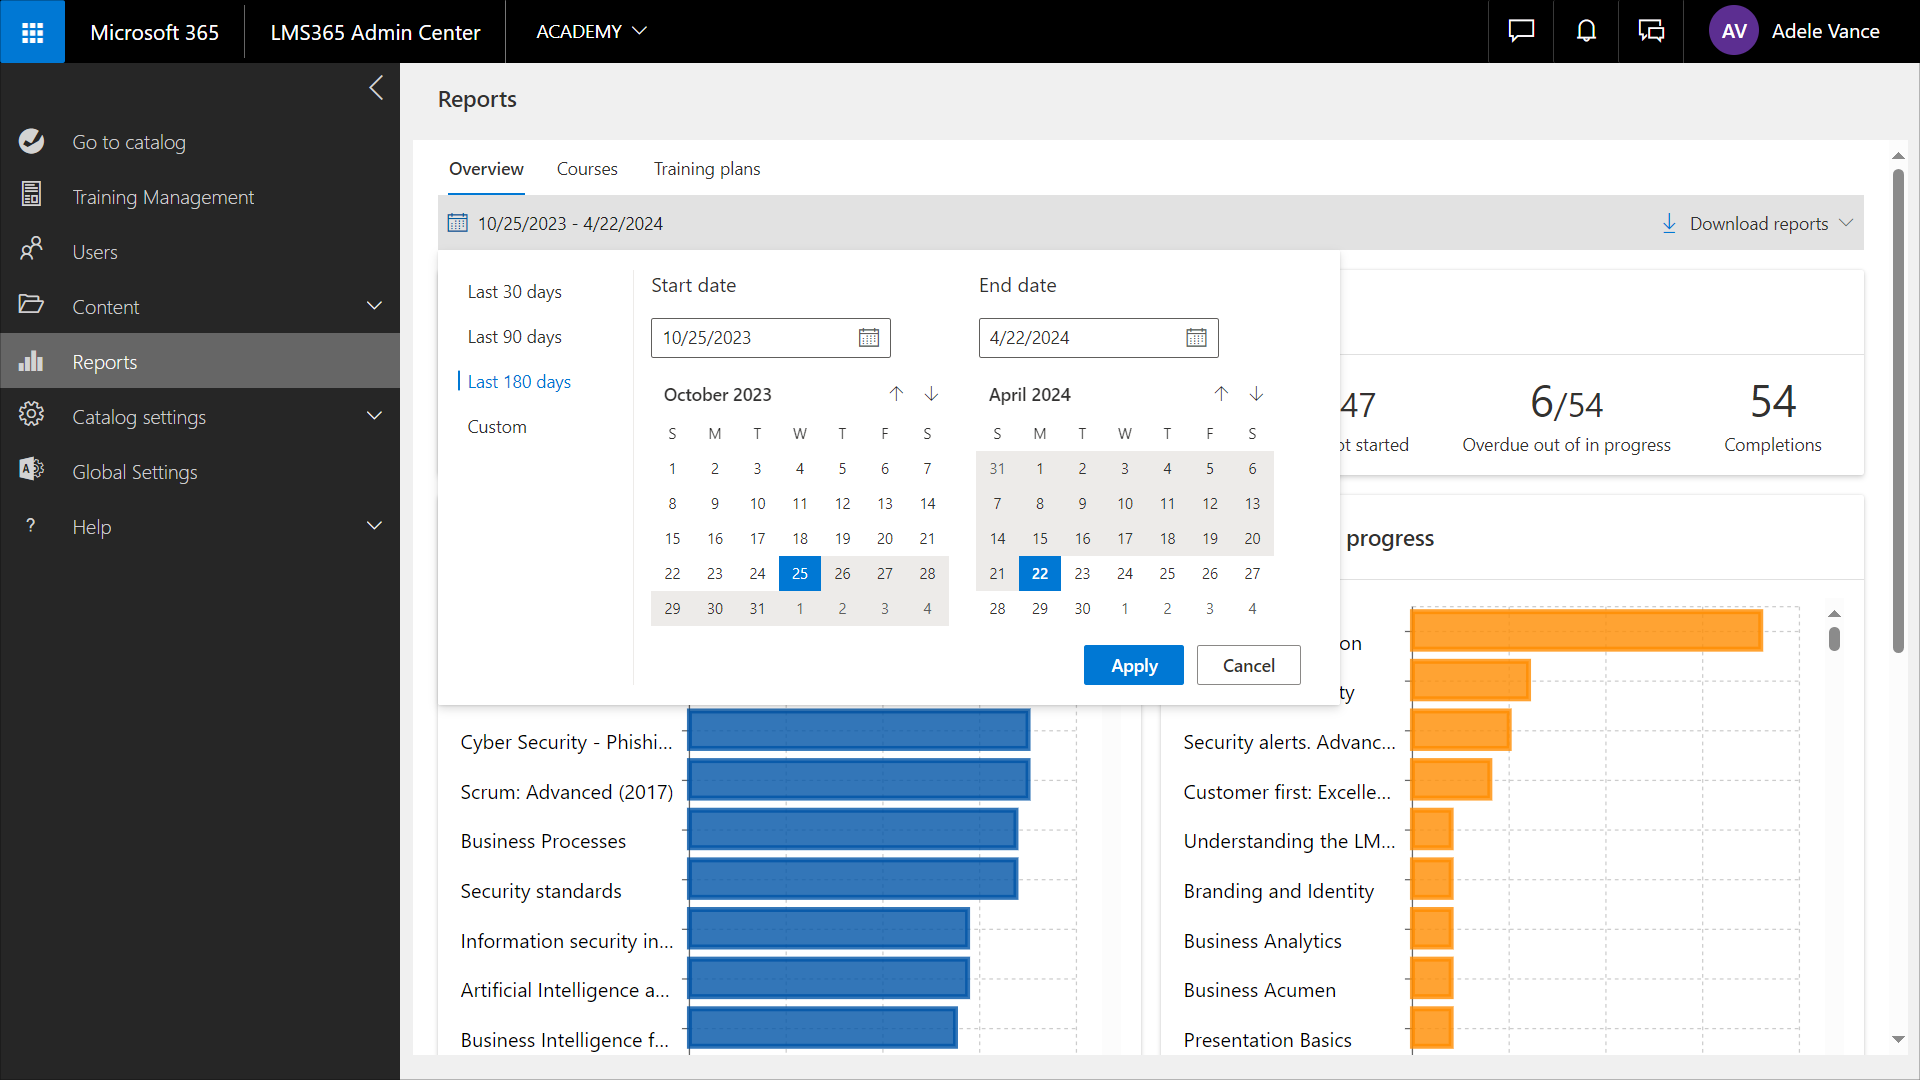Screen dimensions: 1920x1080
Task: Expand the ACADEMY dropdown
Action: click(x=591, y=32)
